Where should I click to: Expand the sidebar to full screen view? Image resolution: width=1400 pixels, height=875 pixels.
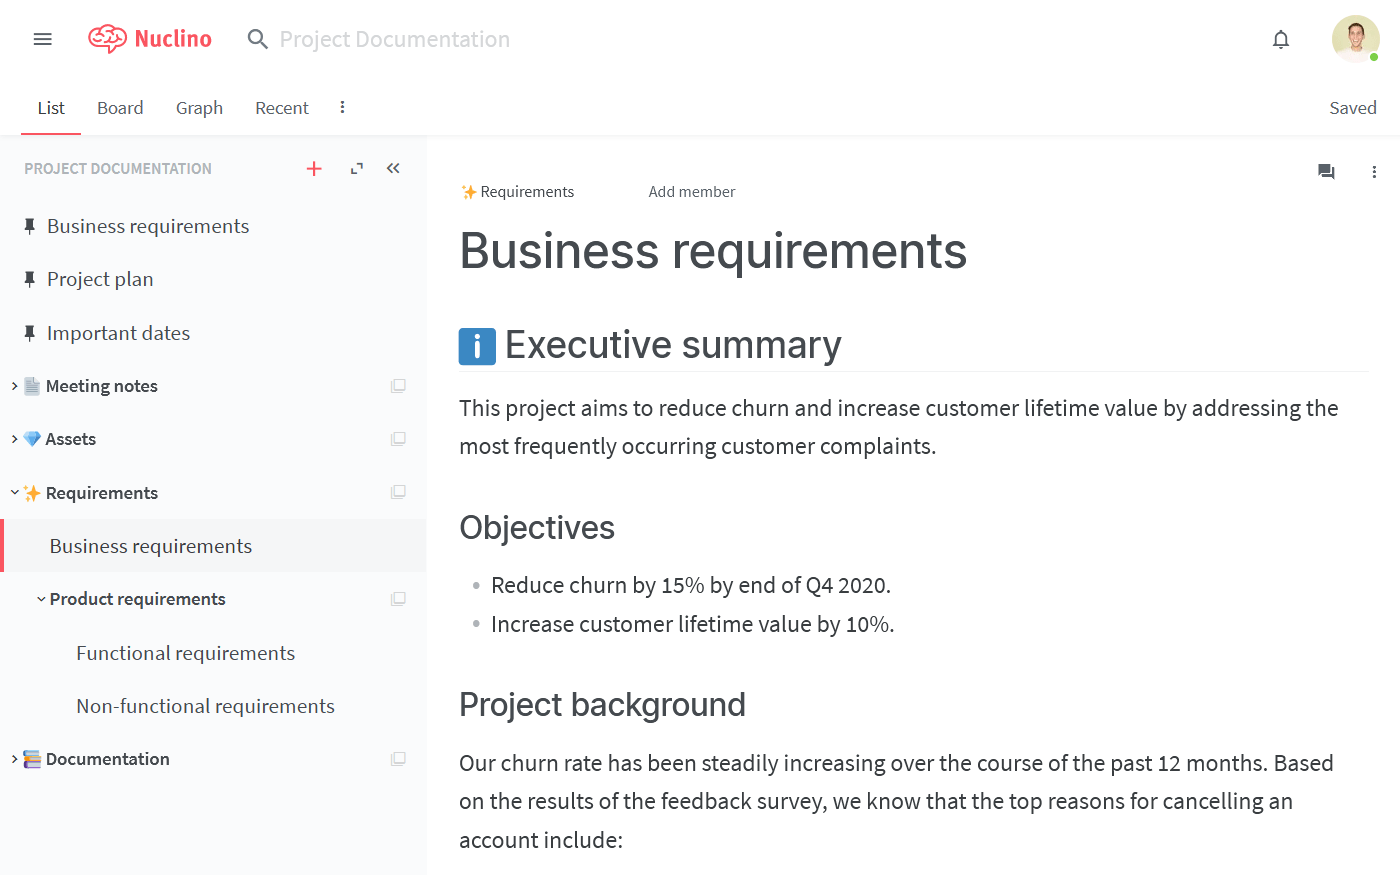tap(356, 168)
